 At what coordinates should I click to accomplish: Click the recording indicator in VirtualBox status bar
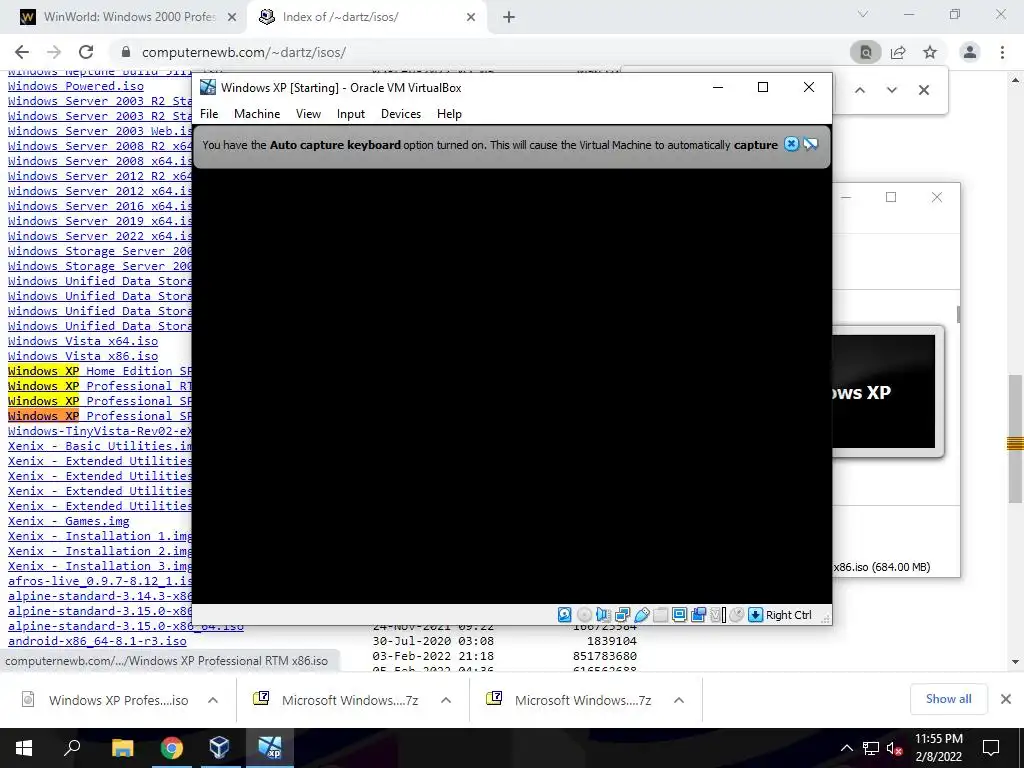coord(698,615)
